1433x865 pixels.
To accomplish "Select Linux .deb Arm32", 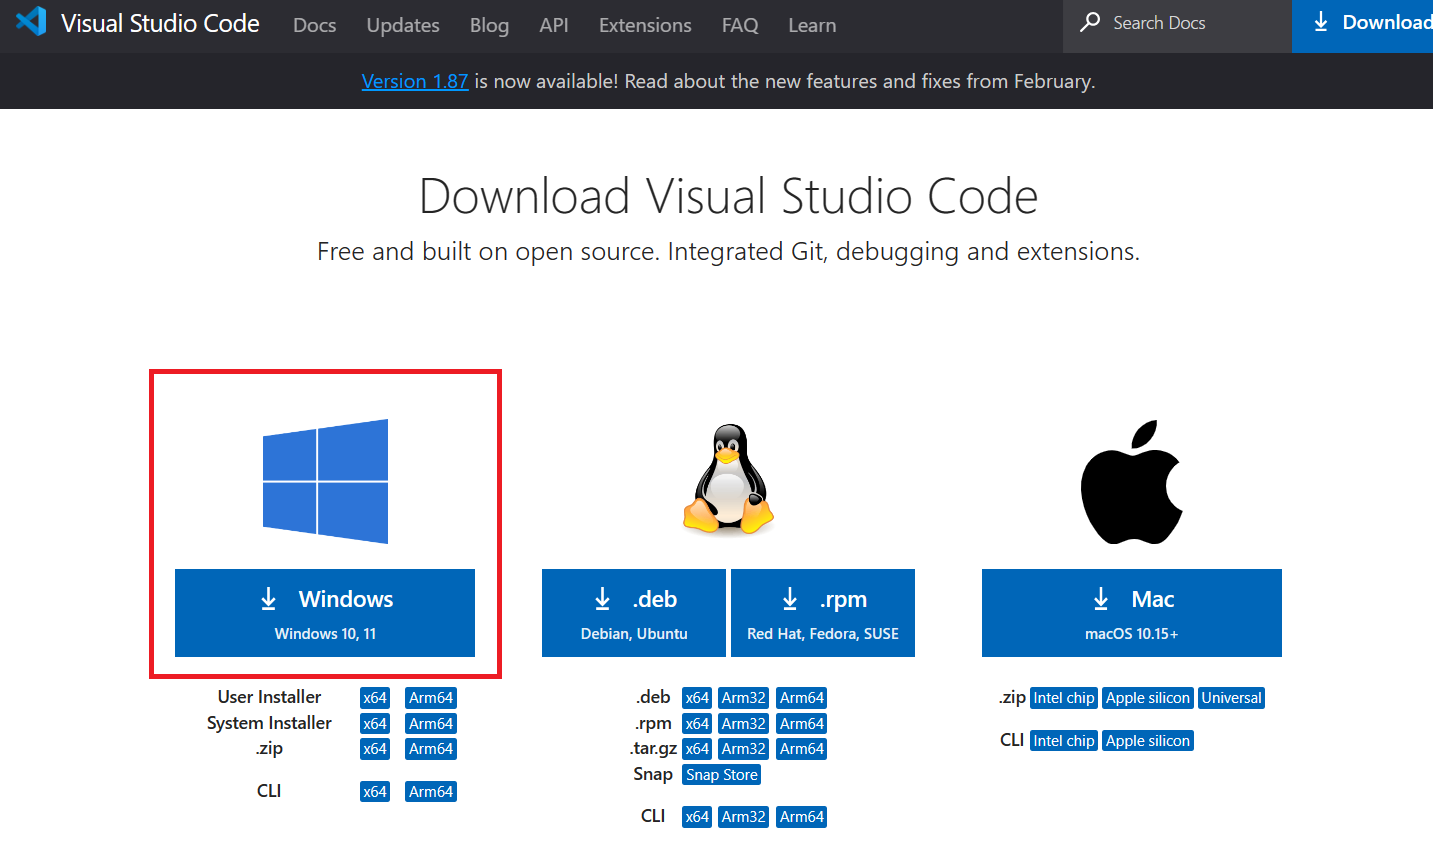I will (744, 698).
